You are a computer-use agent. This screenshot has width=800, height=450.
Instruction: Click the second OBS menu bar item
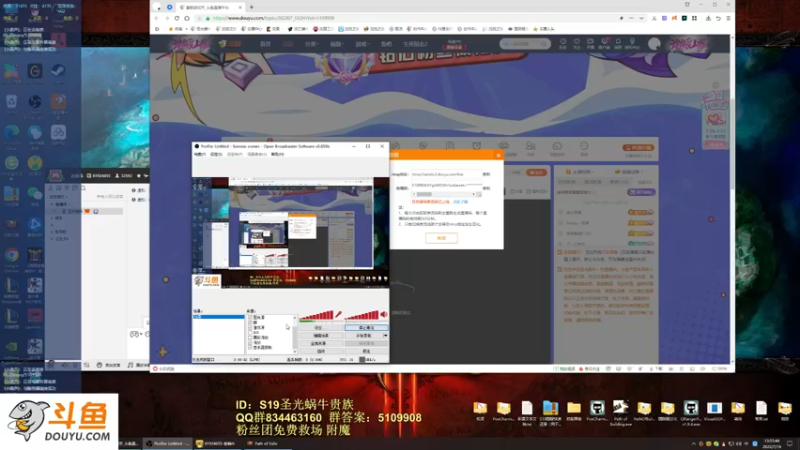(x=216, y=154)
